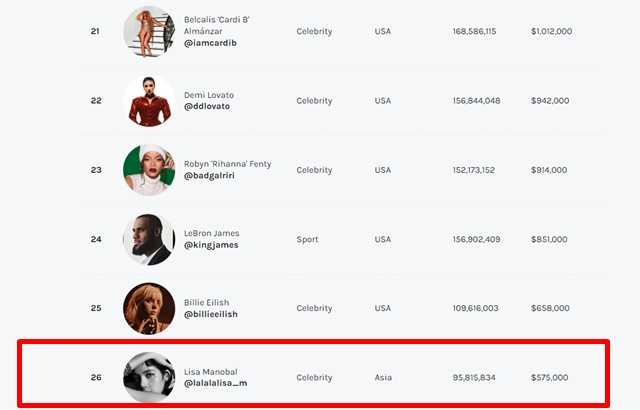
Task: Open Demi Lovato's profile picture
Action: pos(149,101)
